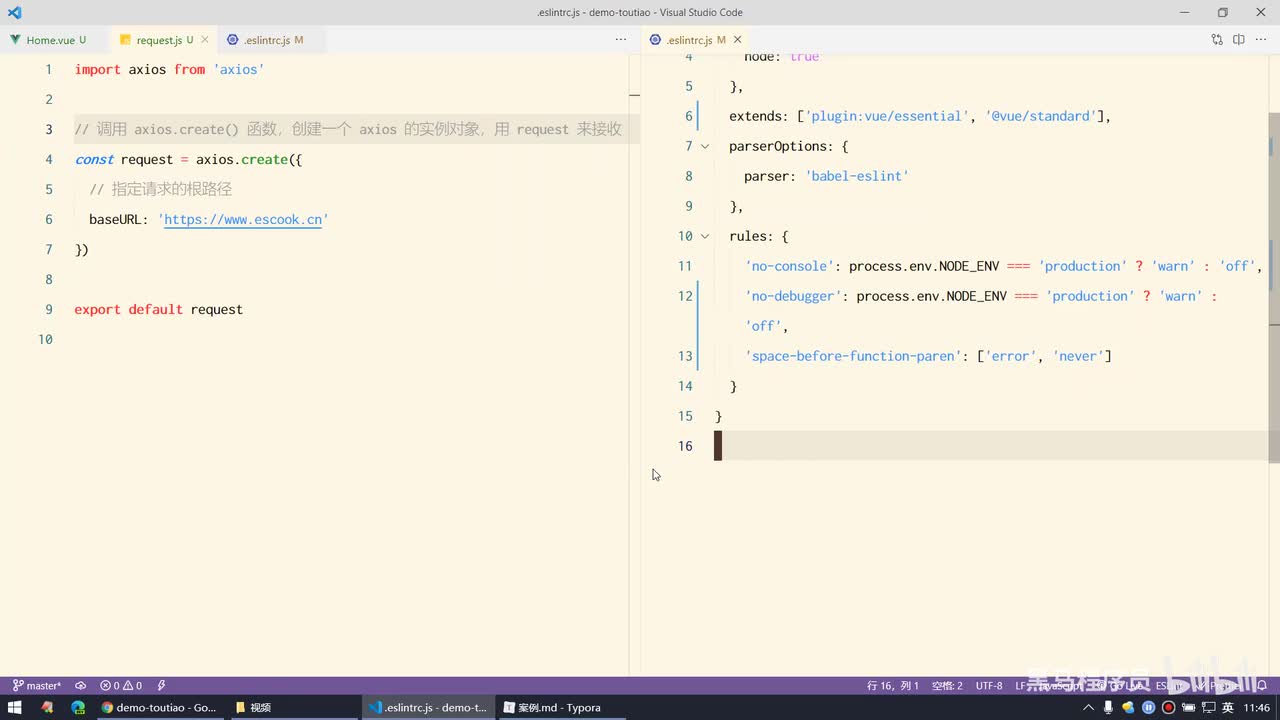
Task: Click the weather cloud tray icon
Action: (1129, 707)
